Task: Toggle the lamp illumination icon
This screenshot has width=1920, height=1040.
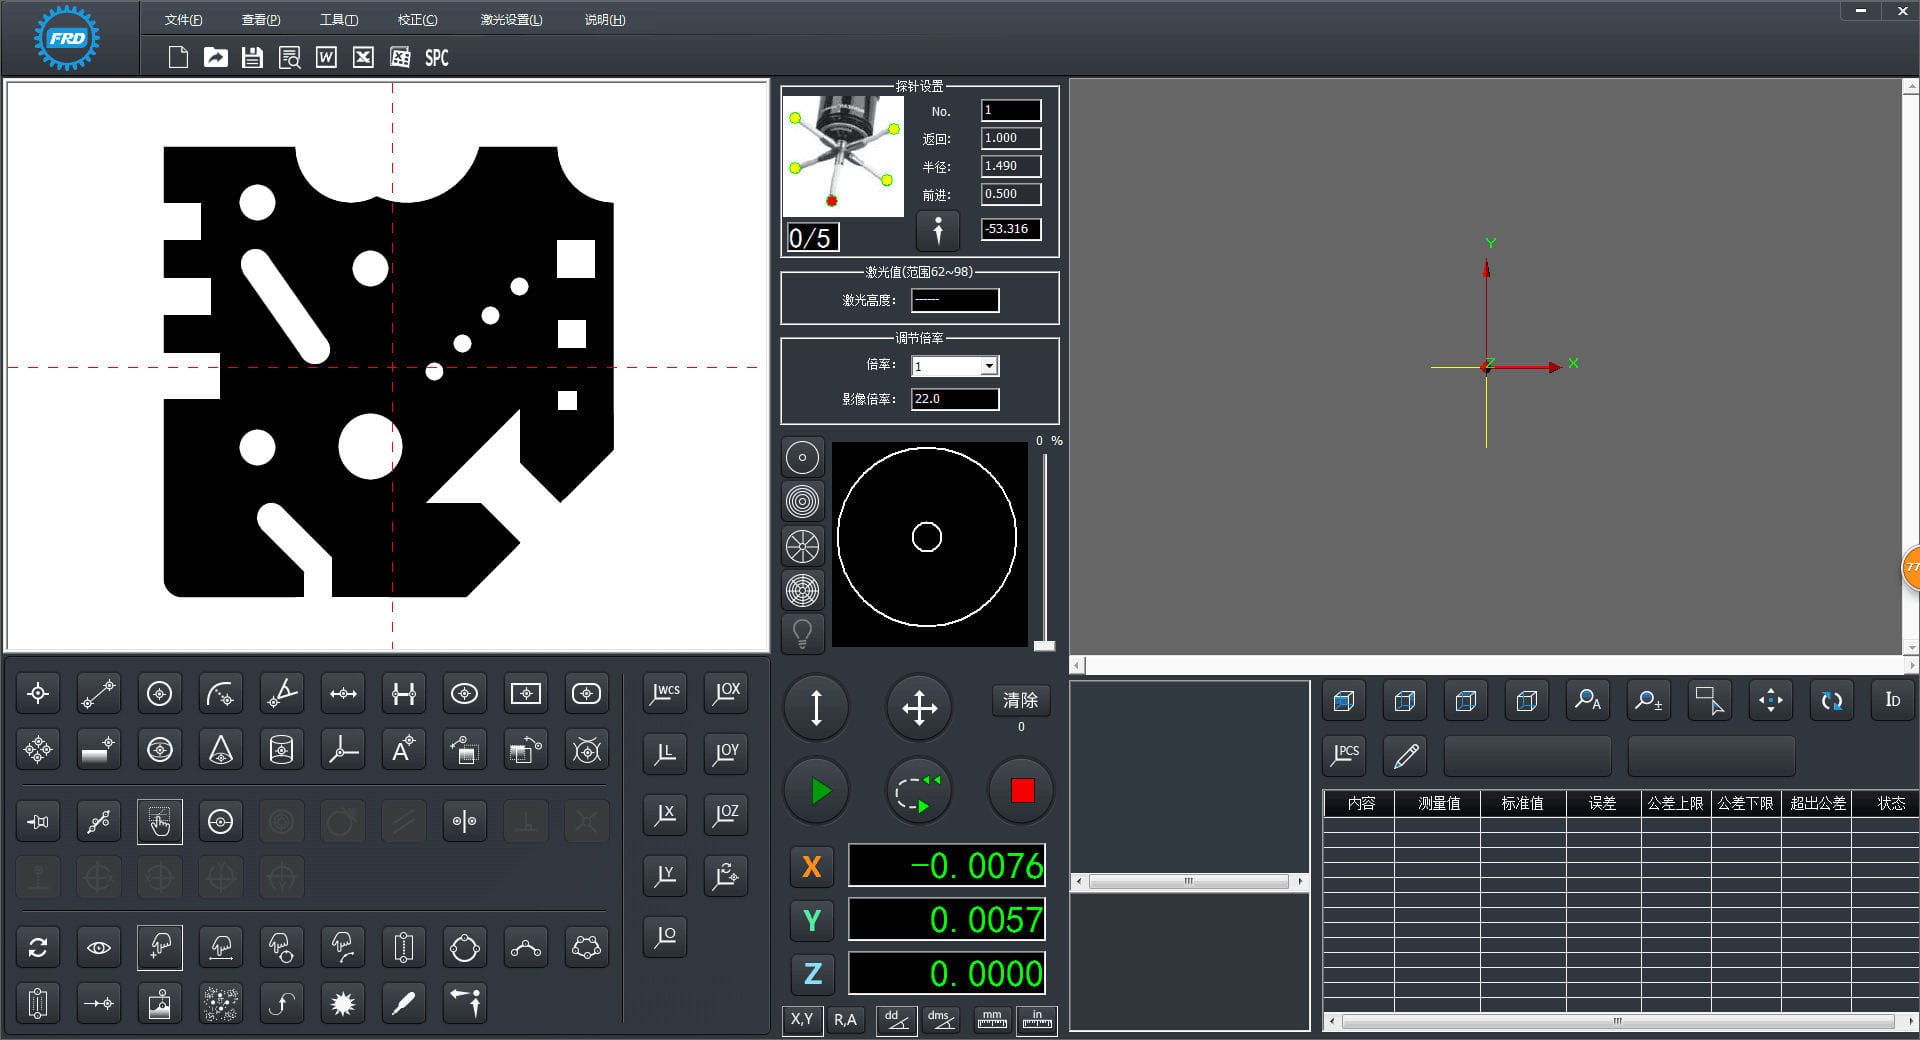Action: 803,634
